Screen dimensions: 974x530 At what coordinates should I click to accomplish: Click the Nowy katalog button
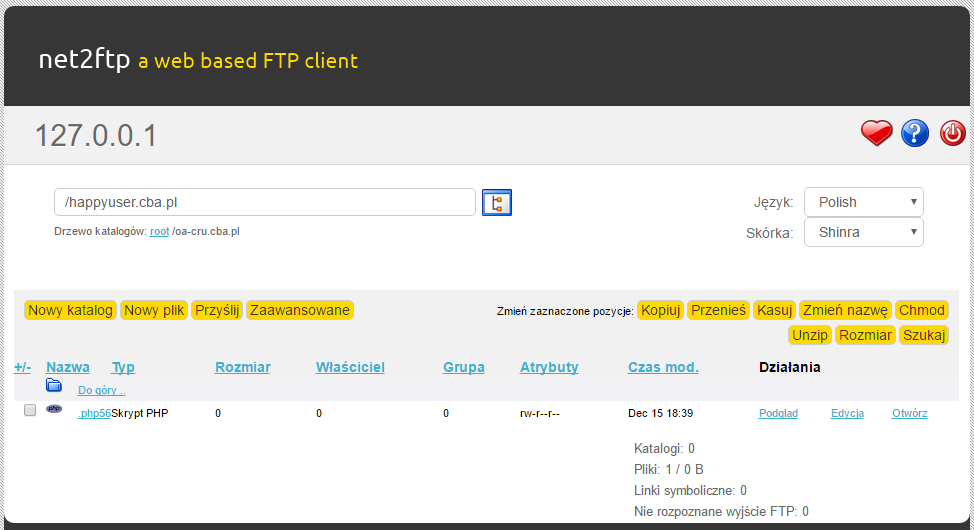click(70, 310)
